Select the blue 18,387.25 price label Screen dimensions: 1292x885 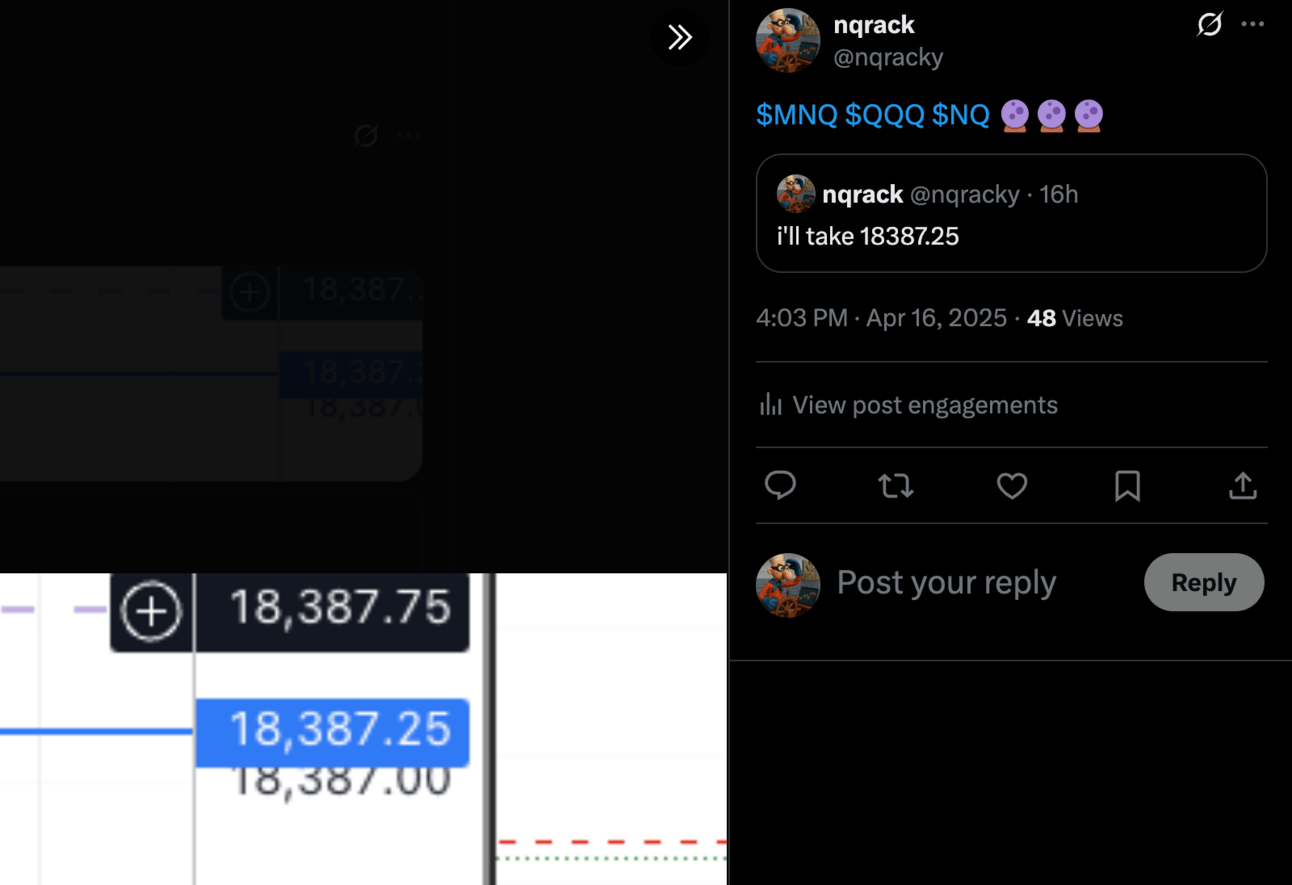click(332, 731)
